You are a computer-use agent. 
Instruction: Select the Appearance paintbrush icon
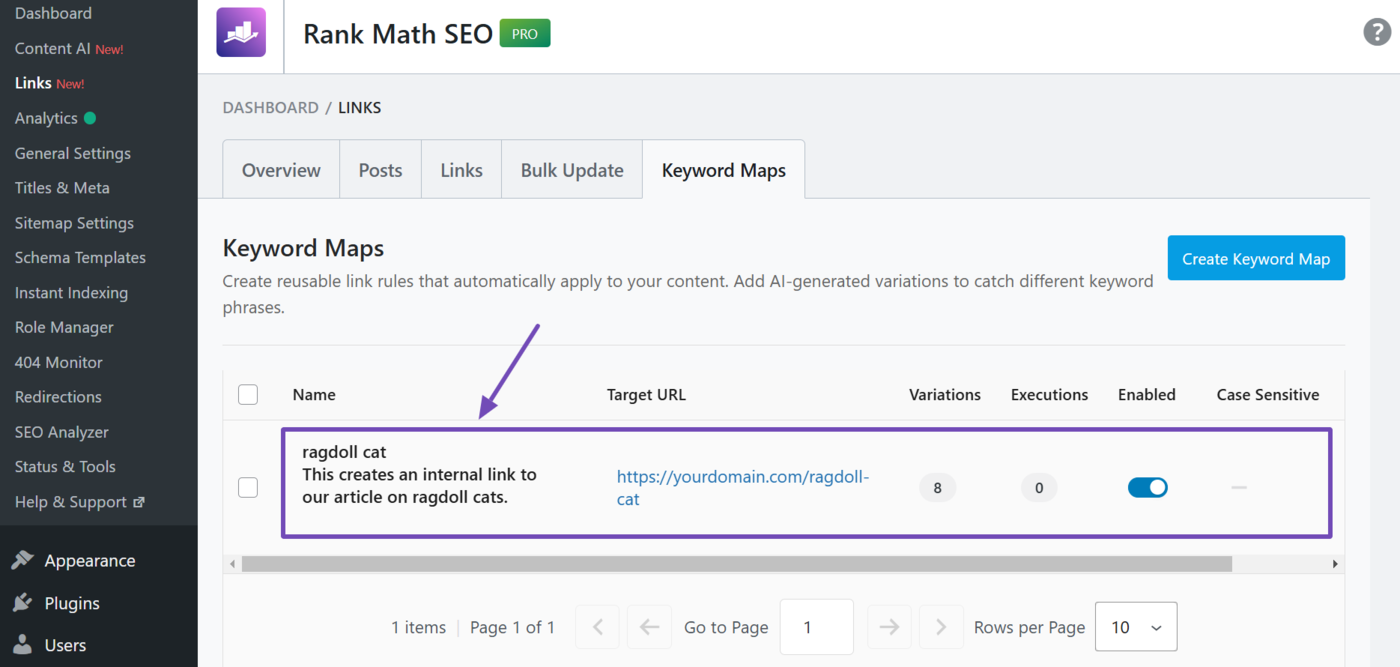pos(23,560)
